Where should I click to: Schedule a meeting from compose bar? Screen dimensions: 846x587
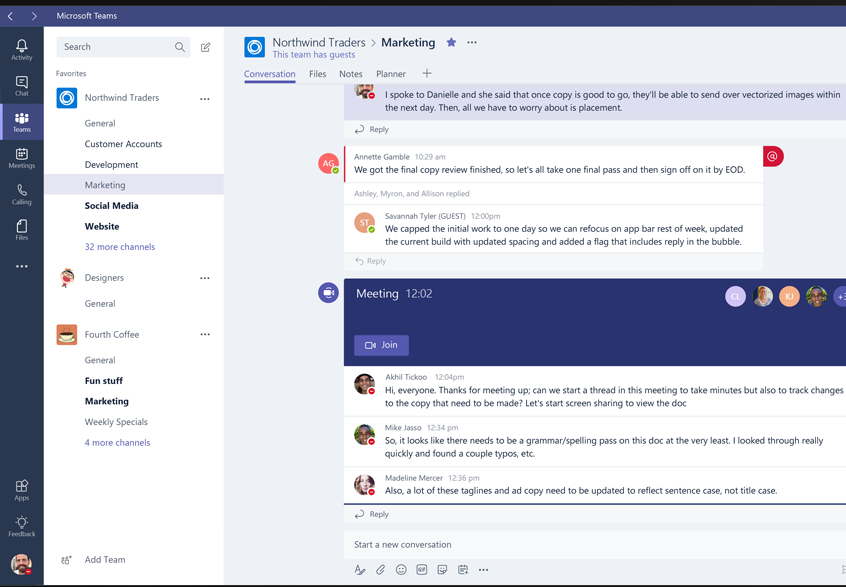pos(462,570)
